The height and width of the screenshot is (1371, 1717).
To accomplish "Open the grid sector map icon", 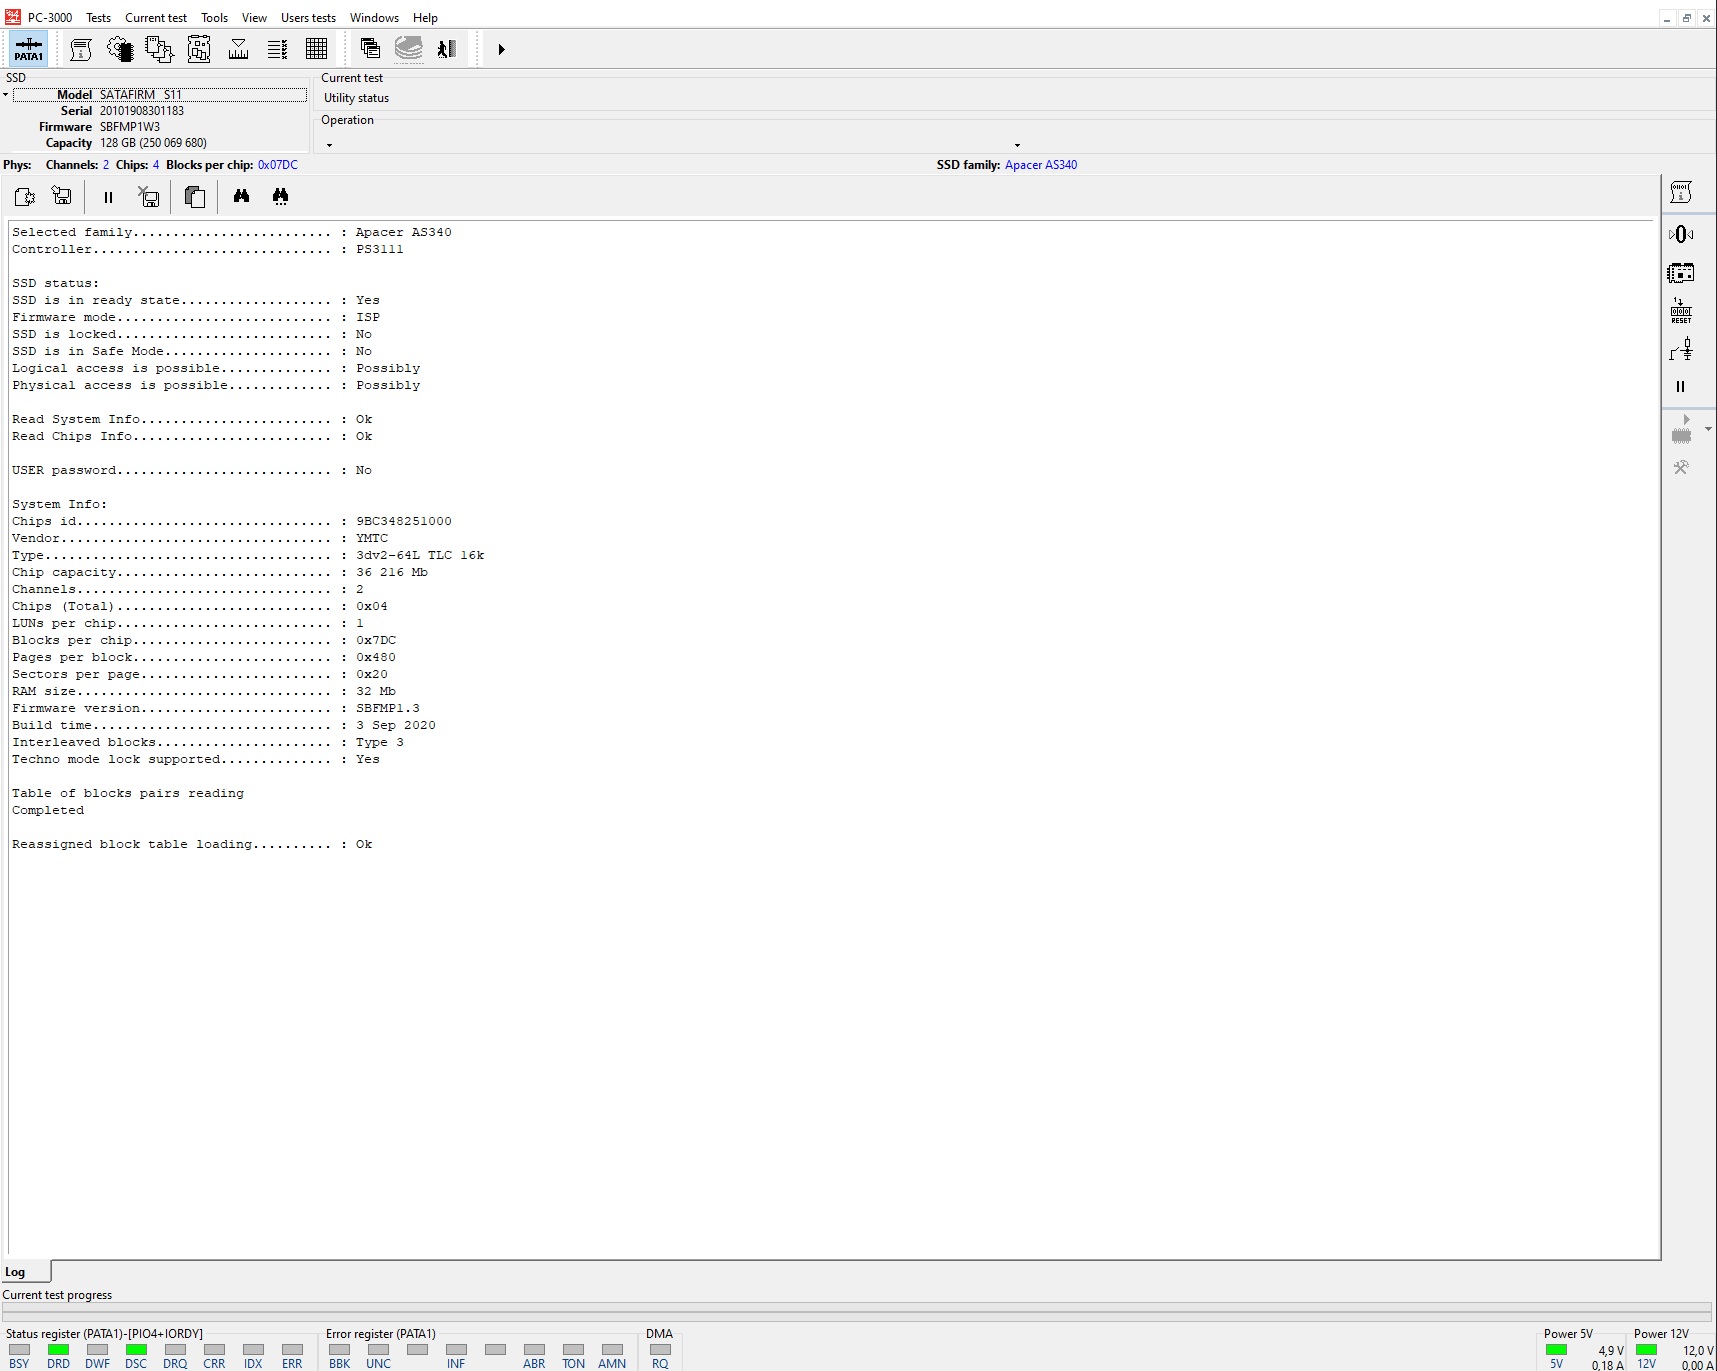I will click(317, 49).
